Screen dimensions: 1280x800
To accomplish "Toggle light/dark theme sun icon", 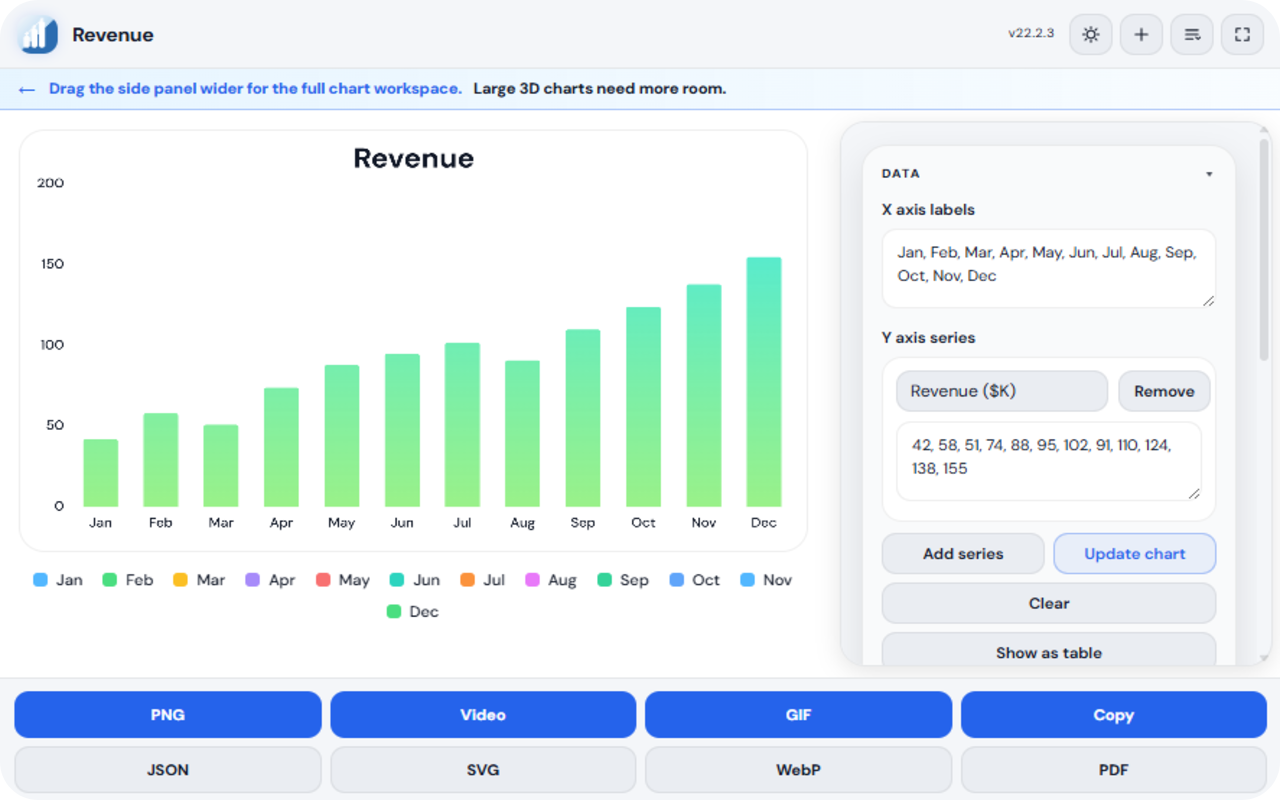I will tap(1091, 35).
